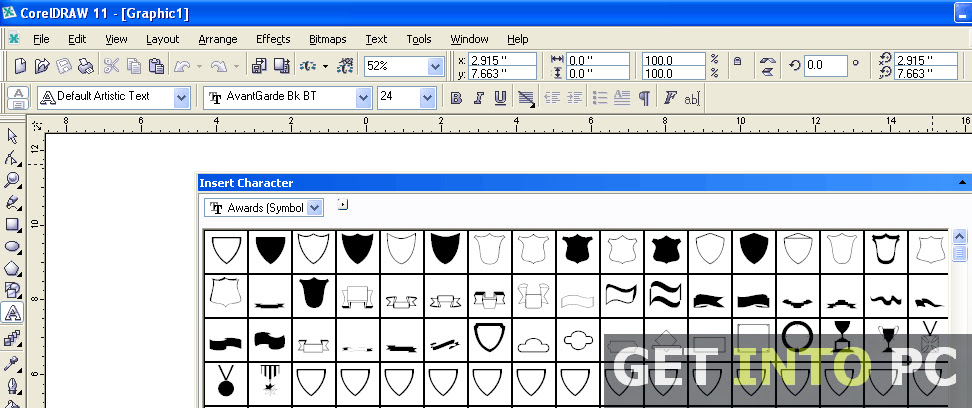Open the Redo history dropdown arrow
This screenshot has width=972, height=408.
pyautogui.click(x=236, y=66)
